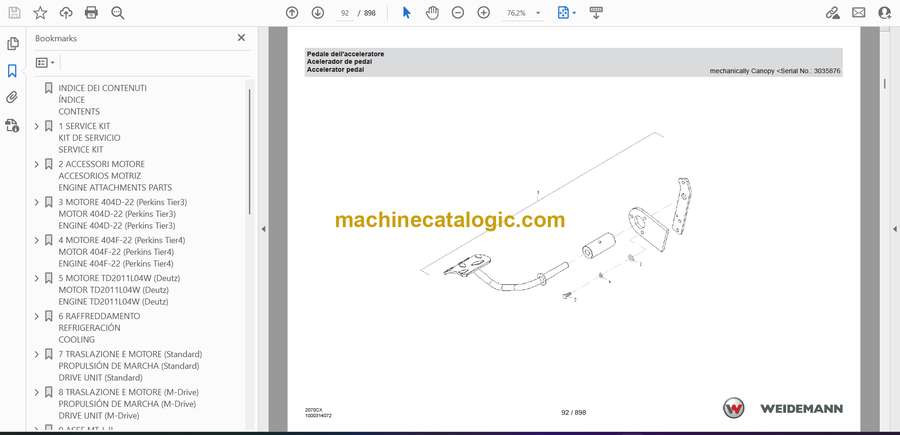Screen dimensions: 900x435
Task: Star this document as a favorite
Action: [x=40, y=13]
